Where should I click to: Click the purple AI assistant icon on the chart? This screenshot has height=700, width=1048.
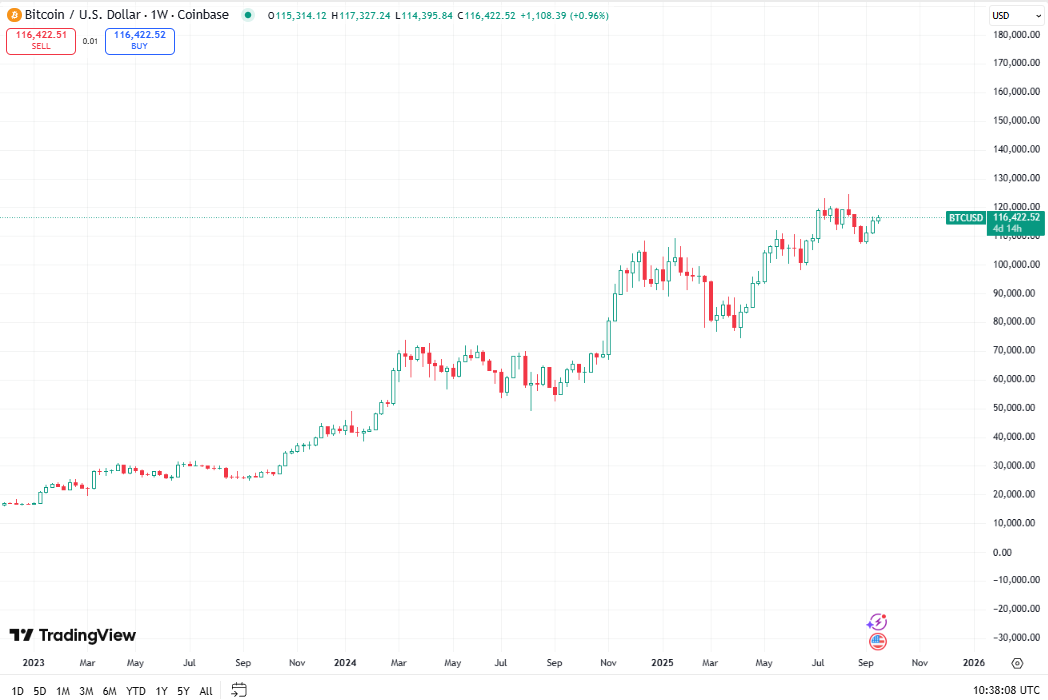pyautogui.click(x=877, y=622)
